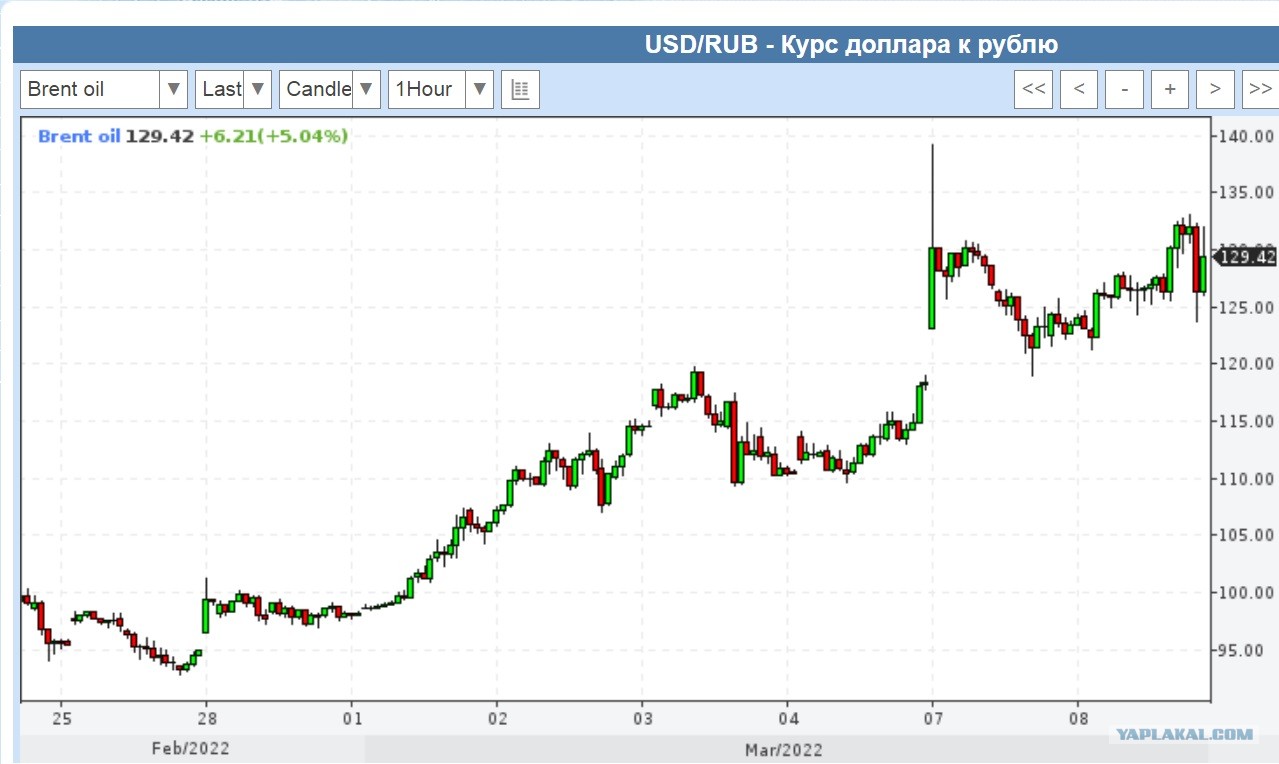Move chart back with < button
The height and width of the screenshot is (764, 1279).
[1079, 89]
